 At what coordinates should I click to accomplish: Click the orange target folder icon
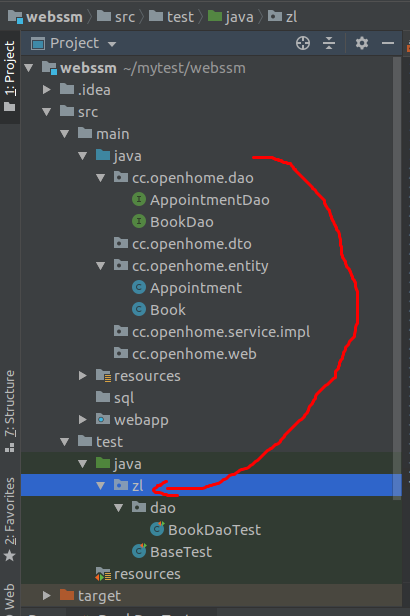tap(67, 595)
